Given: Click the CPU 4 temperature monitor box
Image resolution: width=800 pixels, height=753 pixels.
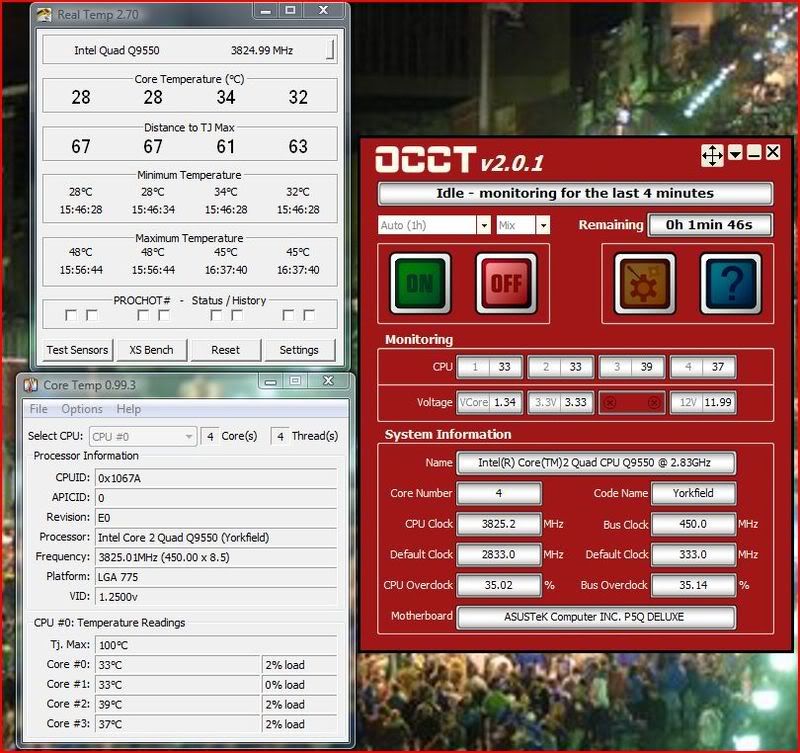Looking at the screenshot, I should point(703,367).
